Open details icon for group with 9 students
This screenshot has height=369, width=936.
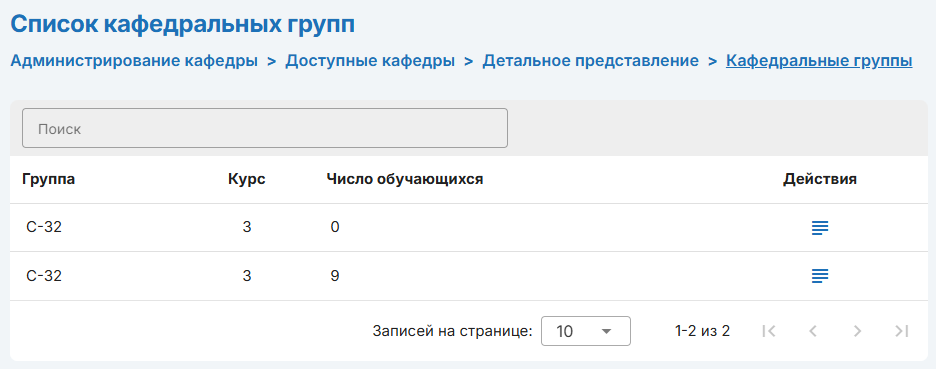820,276
